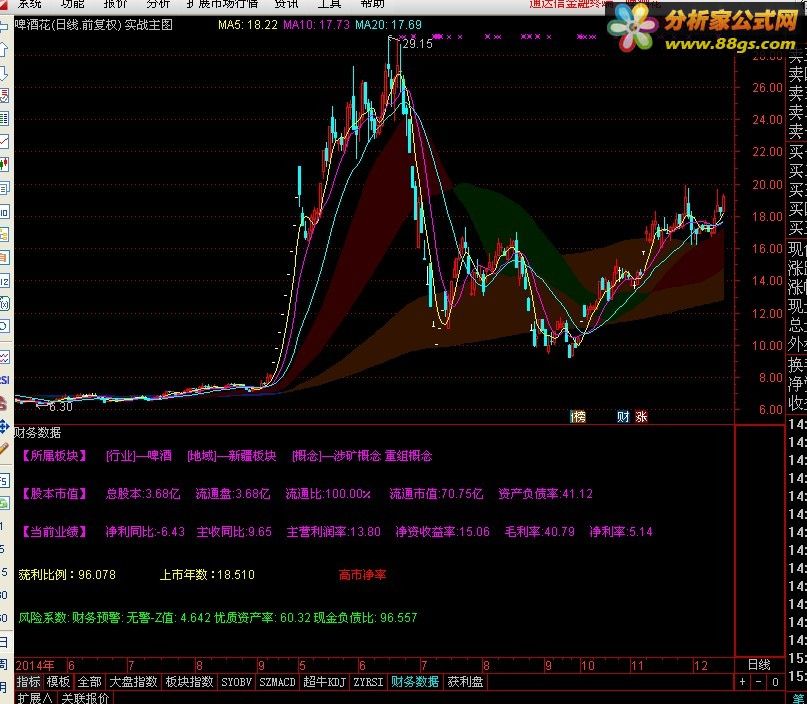This screenshot has width=807, height=704.
Task: Click the '10' icon in left toolbar
Action: 4,212
